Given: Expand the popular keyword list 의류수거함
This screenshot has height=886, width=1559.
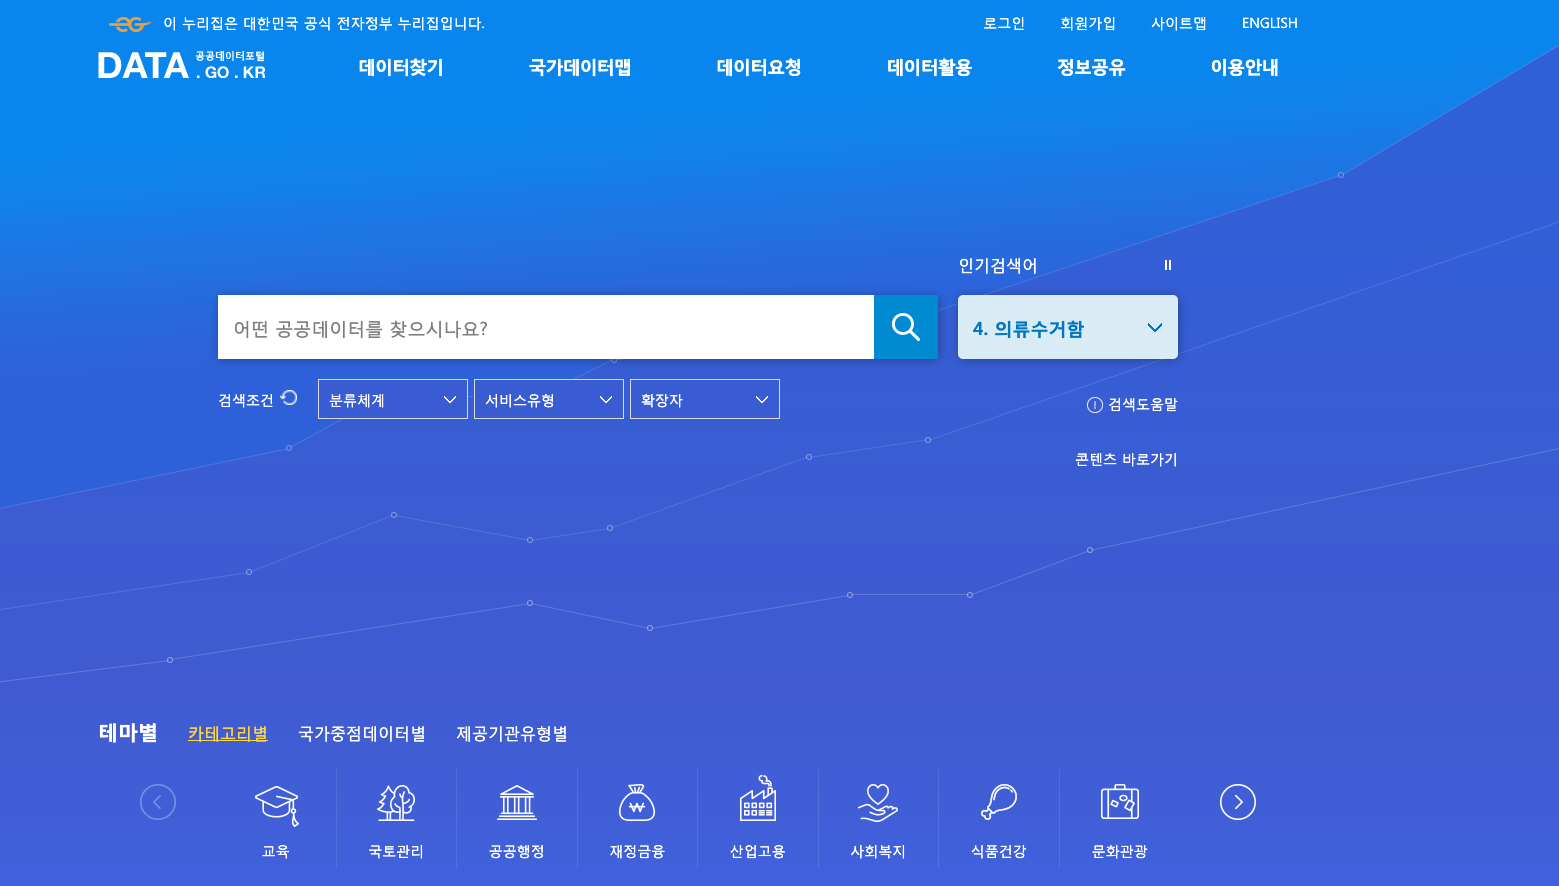Looking at the screenshot, I should click(x=1068, y=327).
